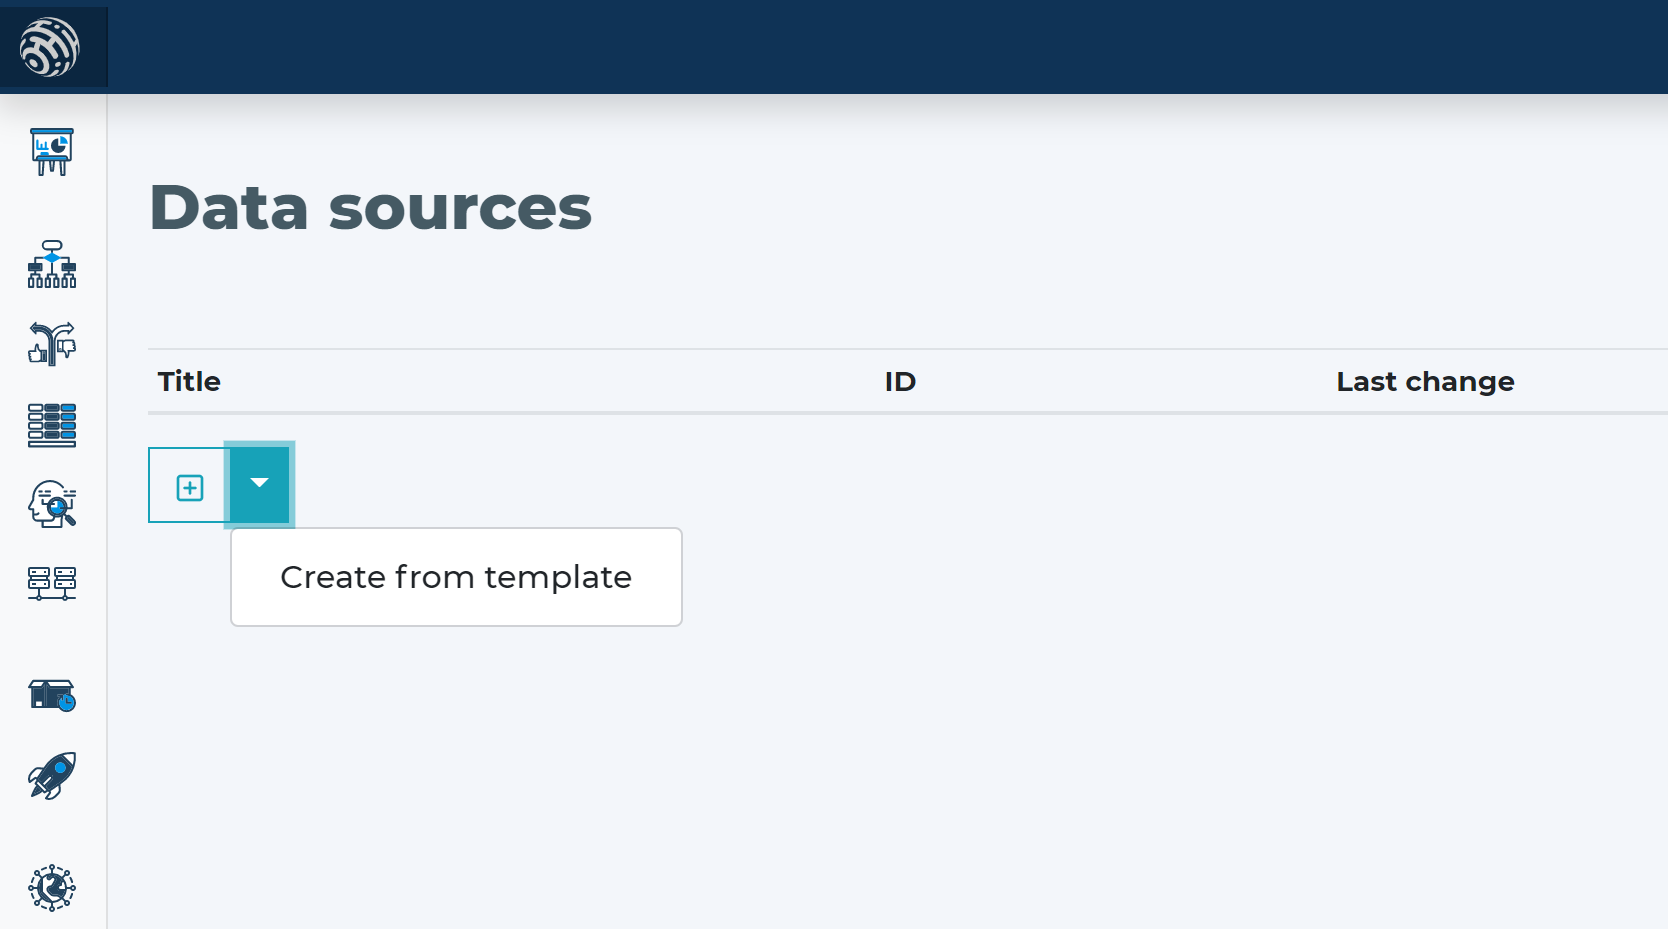Sort by the ID column header

(x=900, y=381)
